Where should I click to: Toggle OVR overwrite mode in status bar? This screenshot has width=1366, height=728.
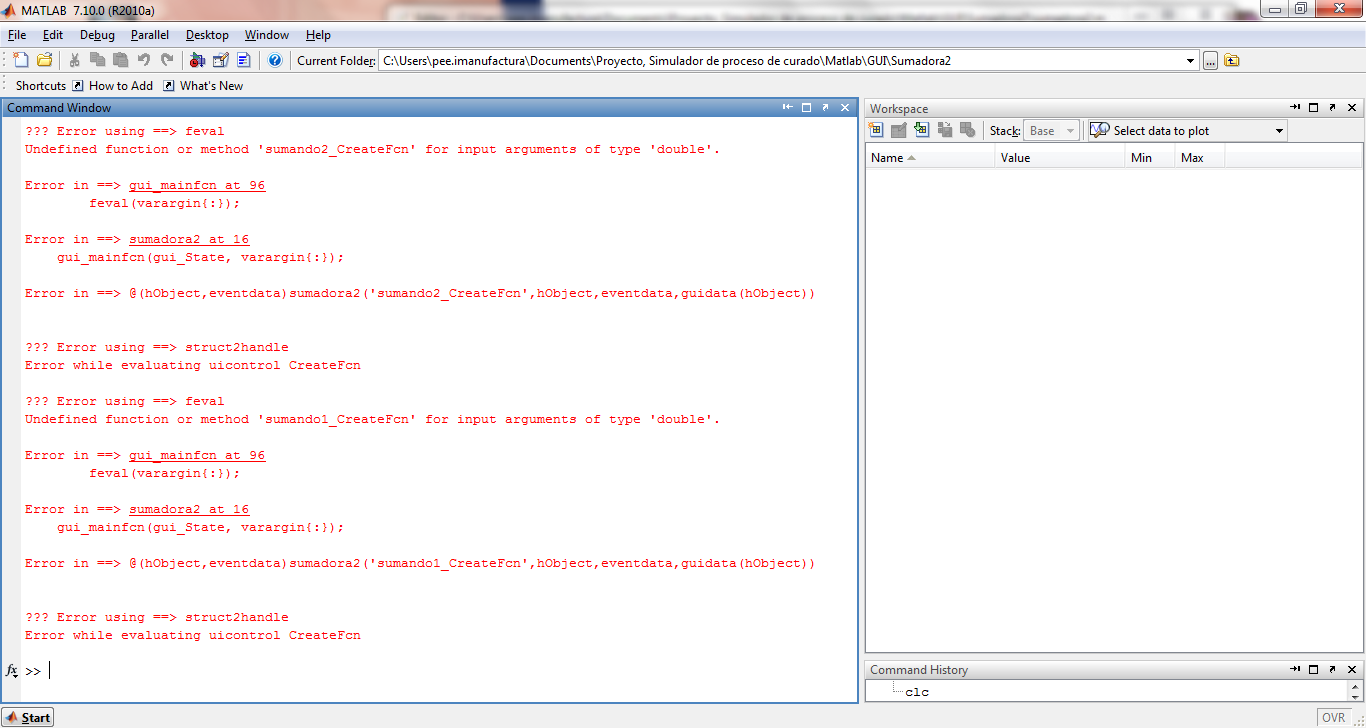[x=1333, y=717]
